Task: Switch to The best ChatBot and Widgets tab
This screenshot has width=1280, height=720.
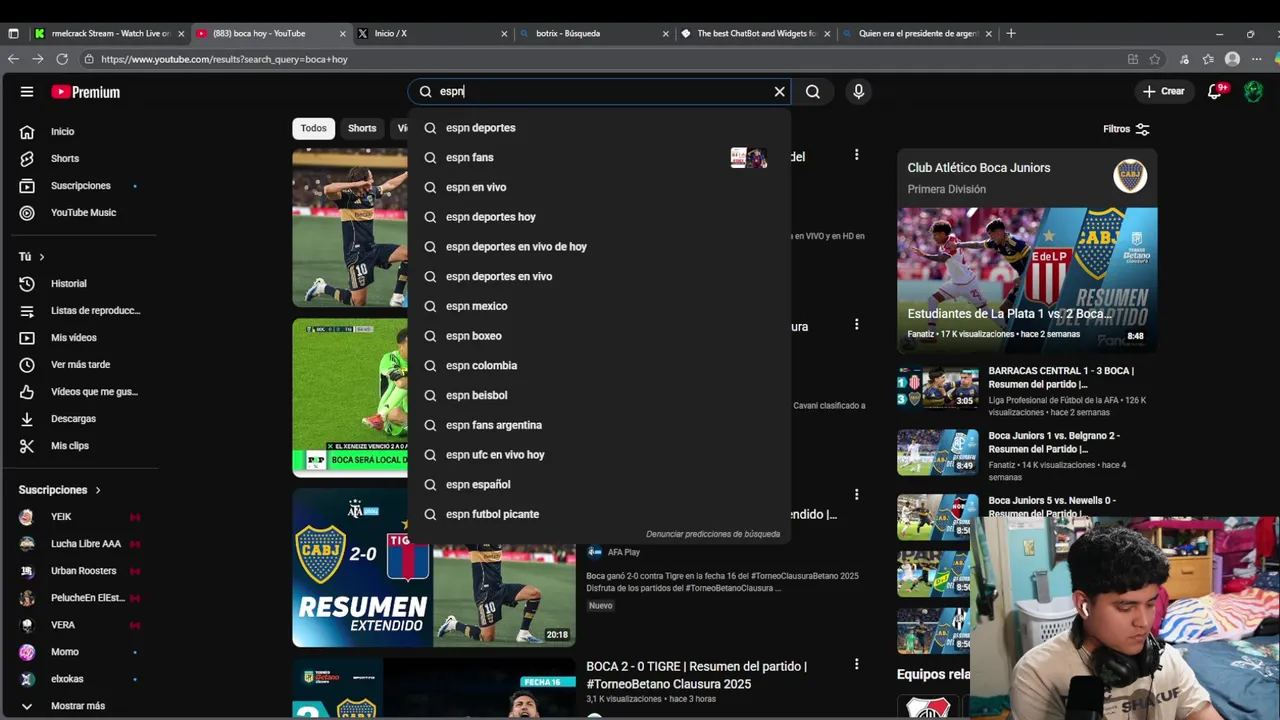Action: coord(755,33)
